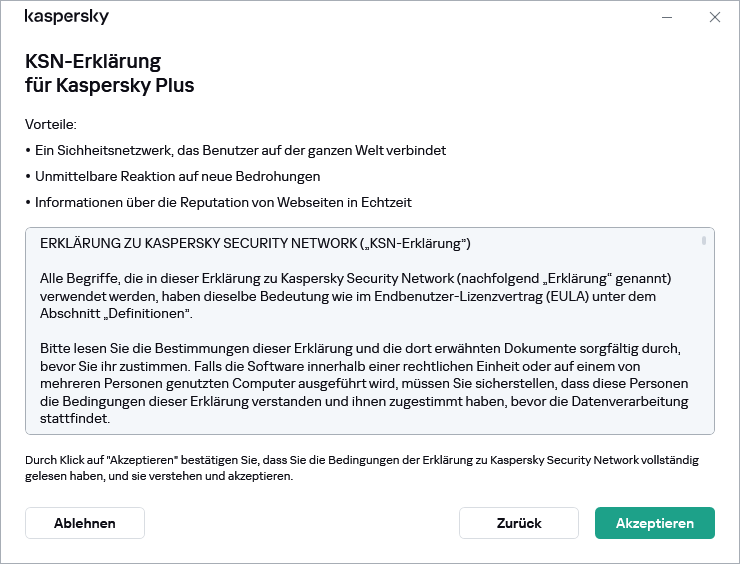The height and width of the screenshot is (564, 740).
Task: Click the "Durch Klick auf Akzeptieren" notice
Action: tap(361, 468)
